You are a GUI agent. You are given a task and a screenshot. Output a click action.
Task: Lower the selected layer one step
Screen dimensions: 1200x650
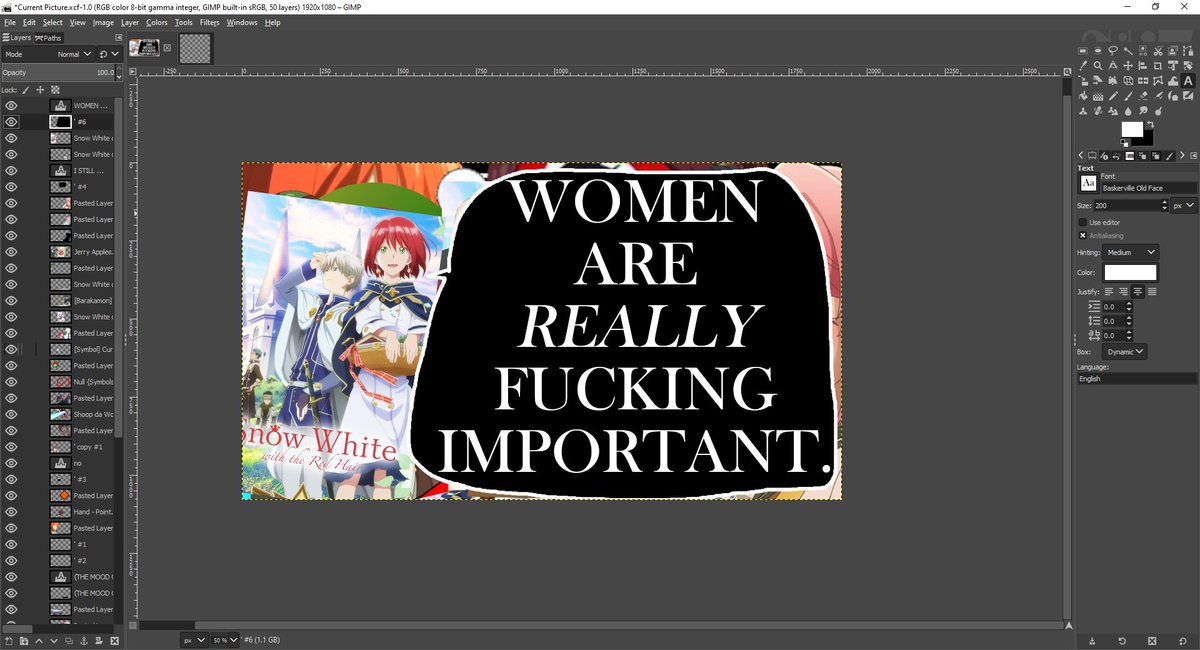tap(54, 641)
